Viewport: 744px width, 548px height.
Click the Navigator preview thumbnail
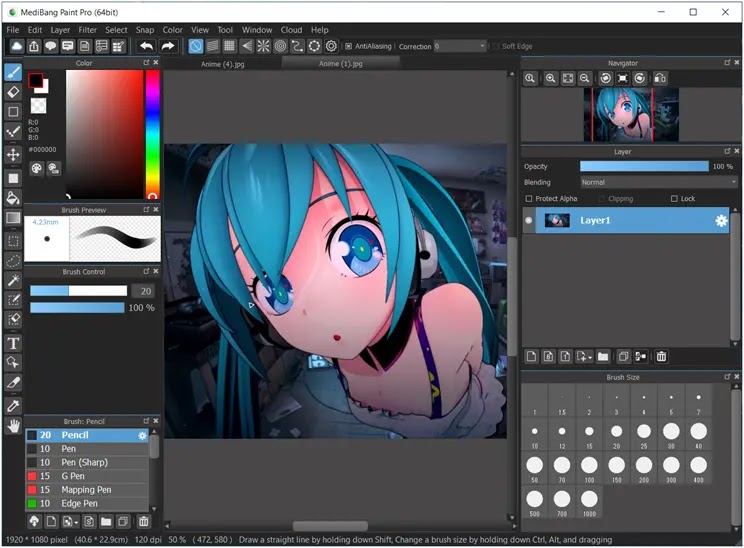click(x=631, y=114)
